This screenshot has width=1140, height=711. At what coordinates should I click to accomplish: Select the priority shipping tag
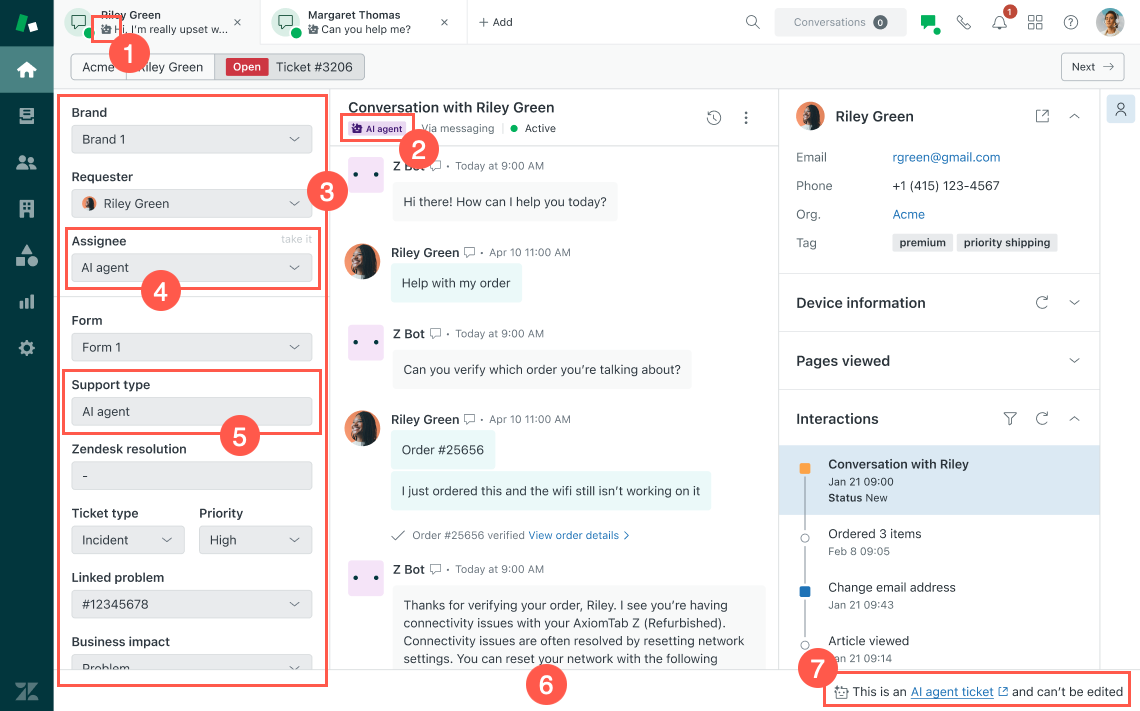pyautogui.click(x=1006, y=243)
